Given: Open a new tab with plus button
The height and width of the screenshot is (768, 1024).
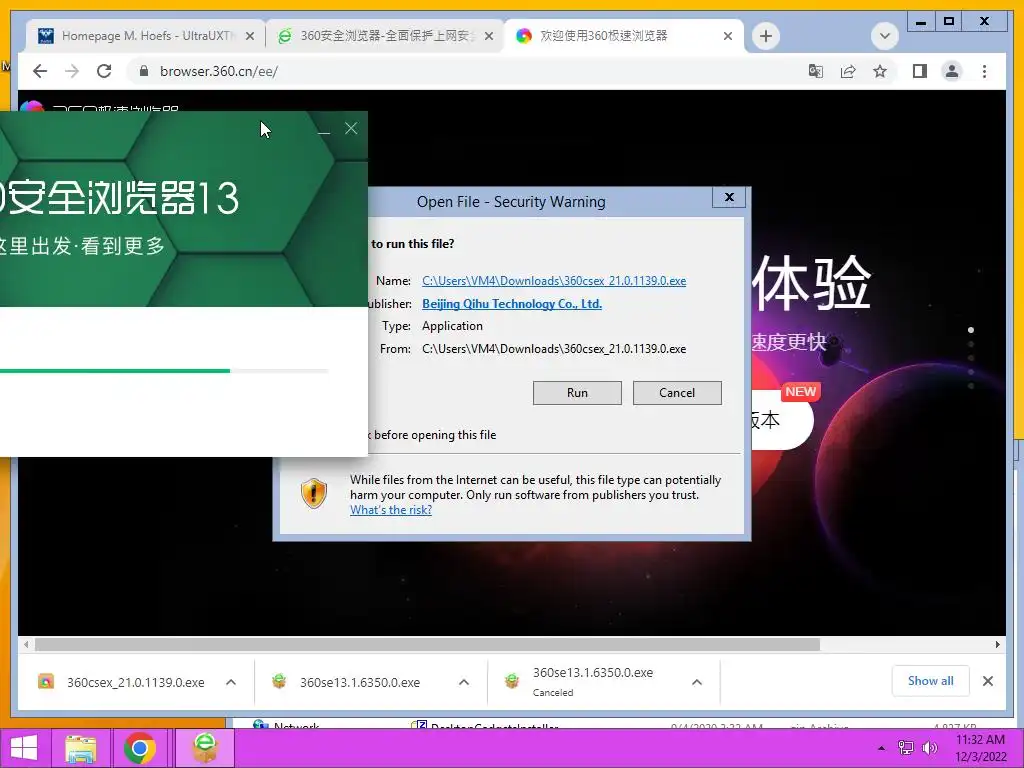Looking at the screenshot, I should (766, 36).
